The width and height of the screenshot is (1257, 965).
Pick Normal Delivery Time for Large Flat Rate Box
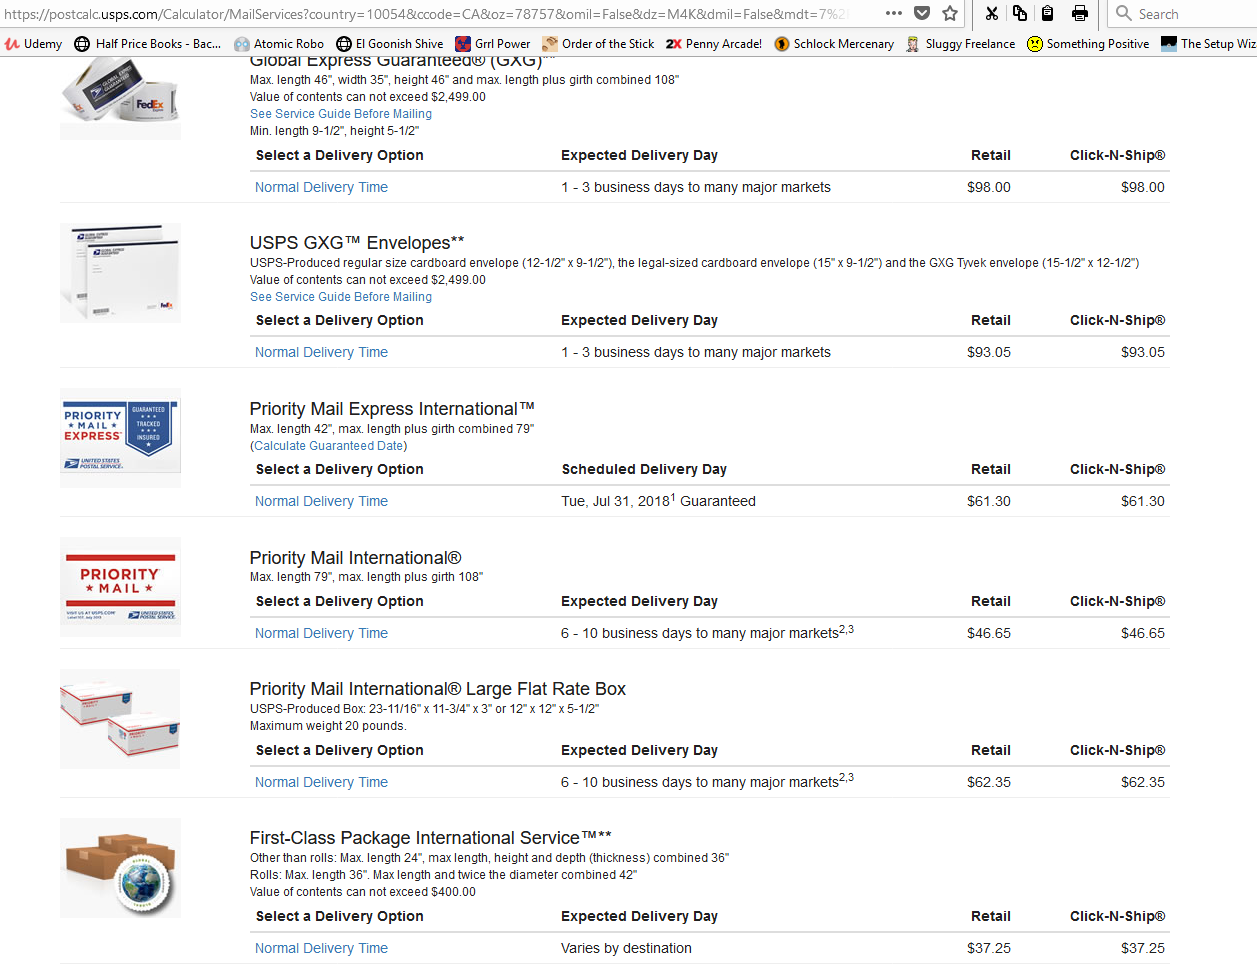point(321,782)
